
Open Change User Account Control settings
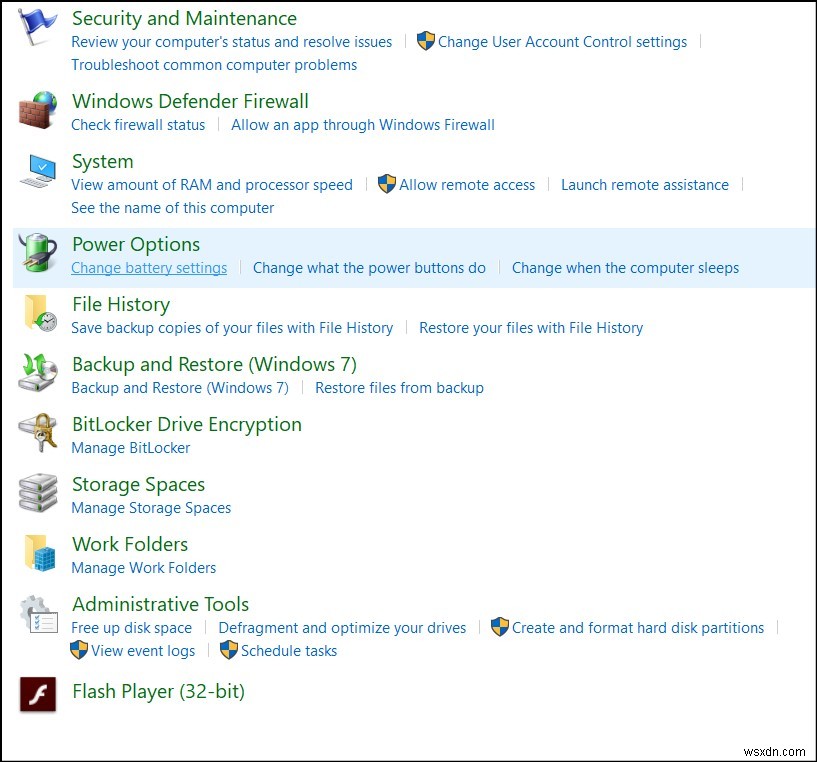563,42
